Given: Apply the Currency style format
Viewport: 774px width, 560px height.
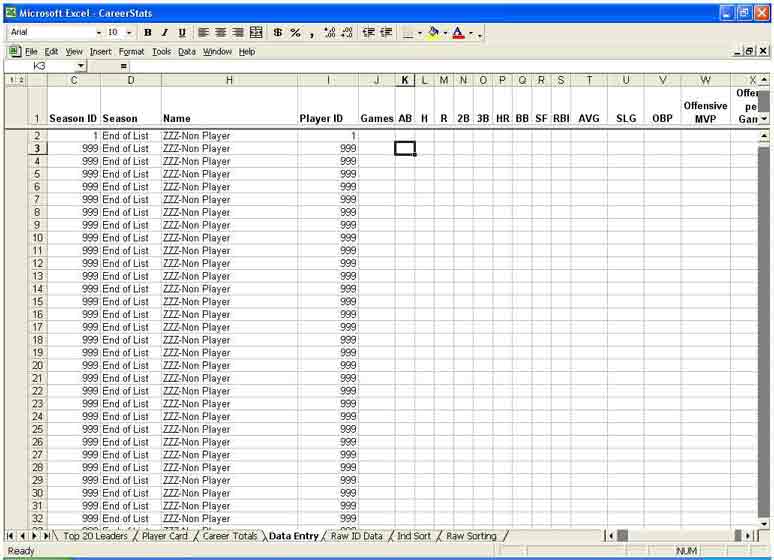Looking at the screenshot, I should [x=277, y=33].
